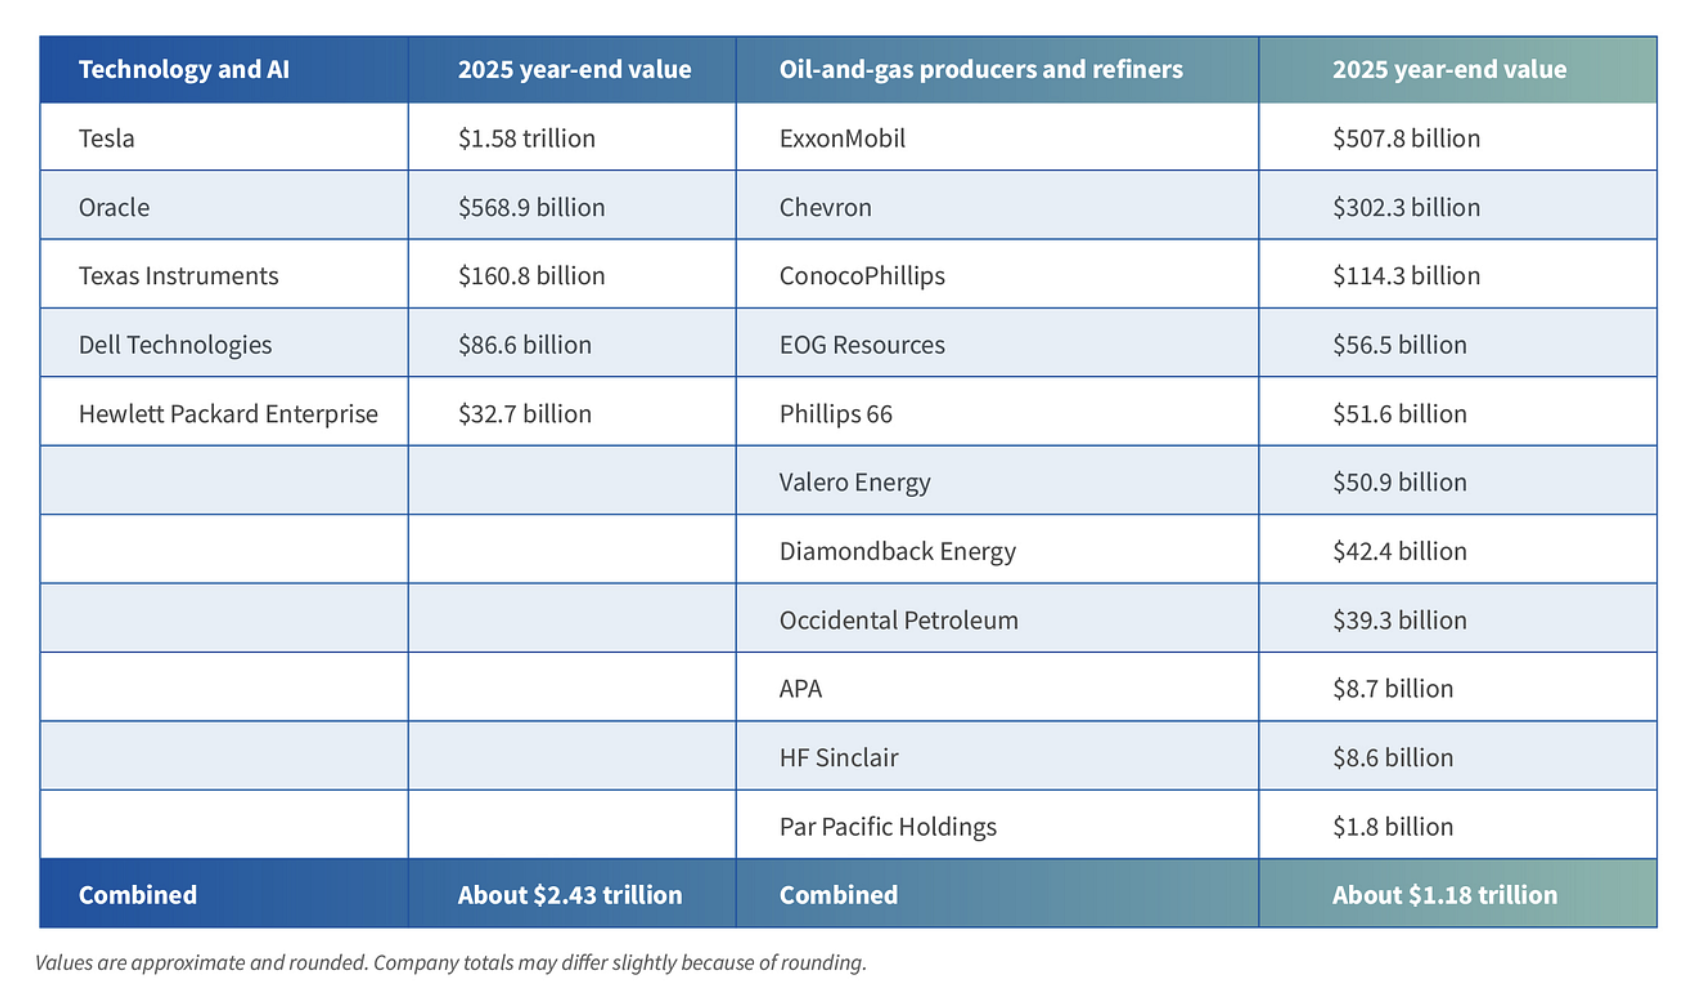Click "Hewlett Packard Enterprise" company name
The height and width of the screenshot is (990, 1692).
click(228, 413)
